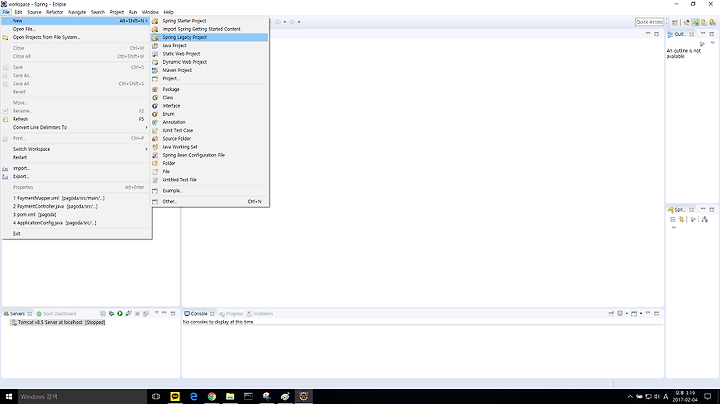The image size is (720, 404).
Task: Open the Servers view menu dropdown
Action: pos(157,313)
